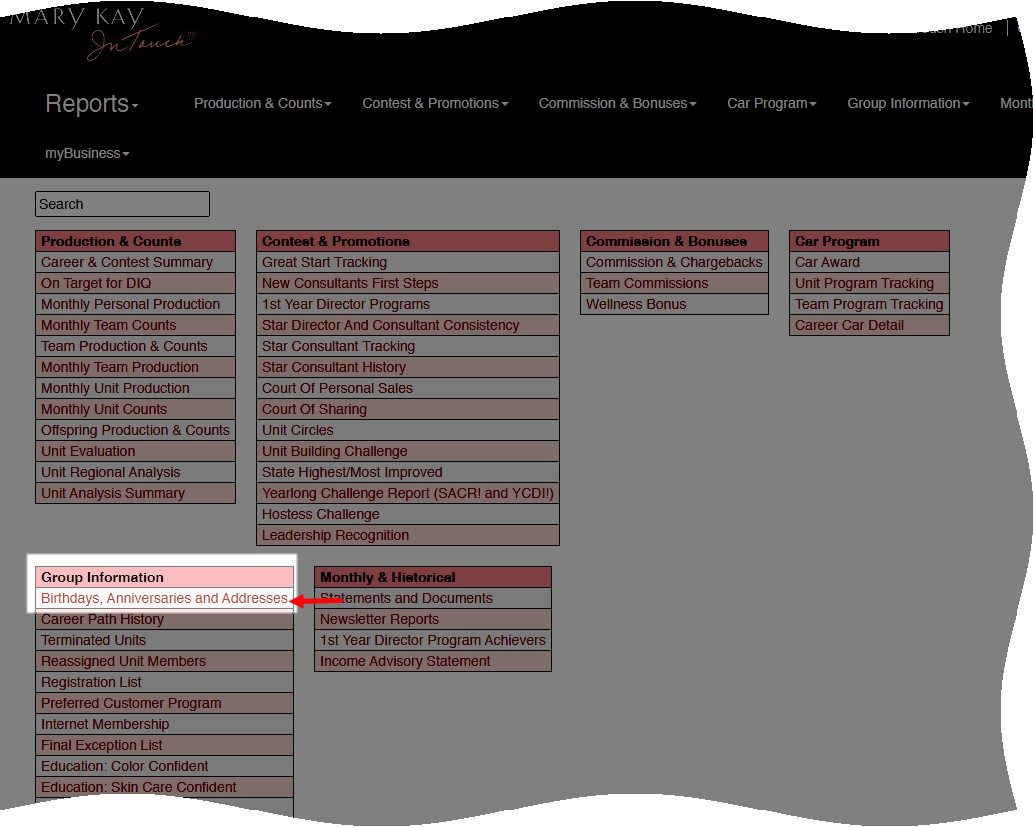This screenshot has height=827, width=1034.
Task: Open Yearlong Challenge Report (SACR! and YCDI!)
Action: (x=408, y=494)
